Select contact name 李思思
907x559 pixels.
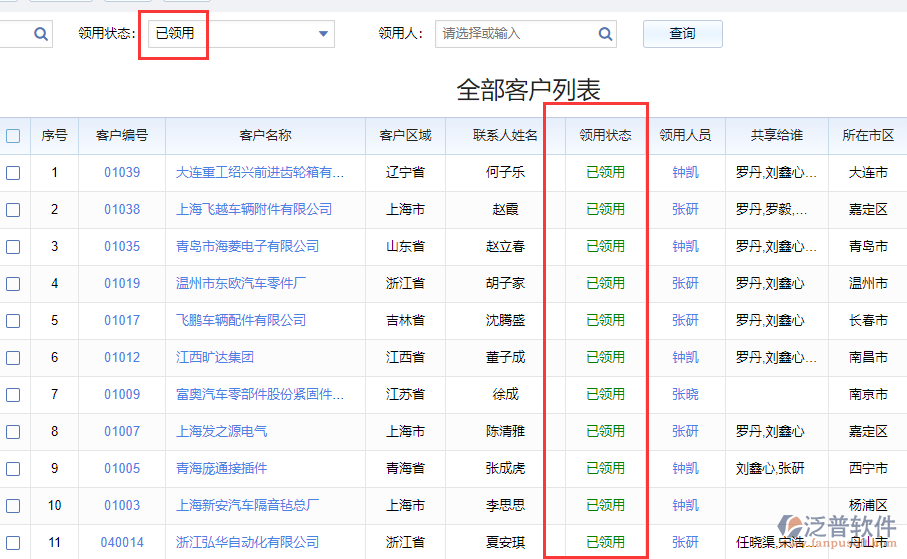click(506, 506)
